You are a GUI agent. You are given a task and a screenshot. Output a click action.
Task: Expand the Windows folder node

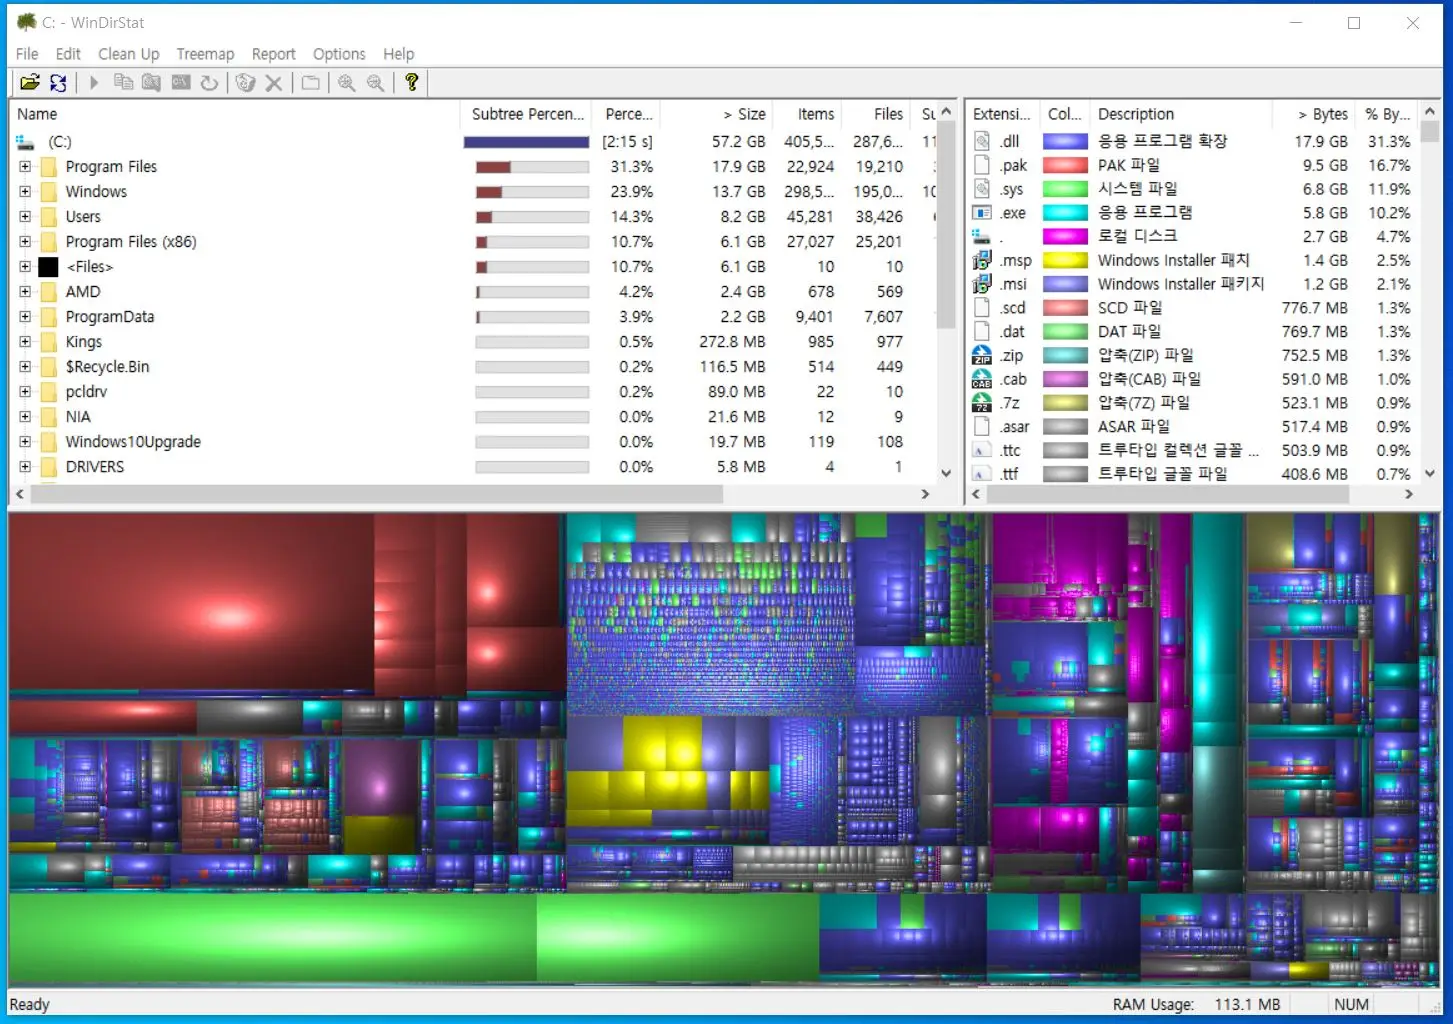25,192
